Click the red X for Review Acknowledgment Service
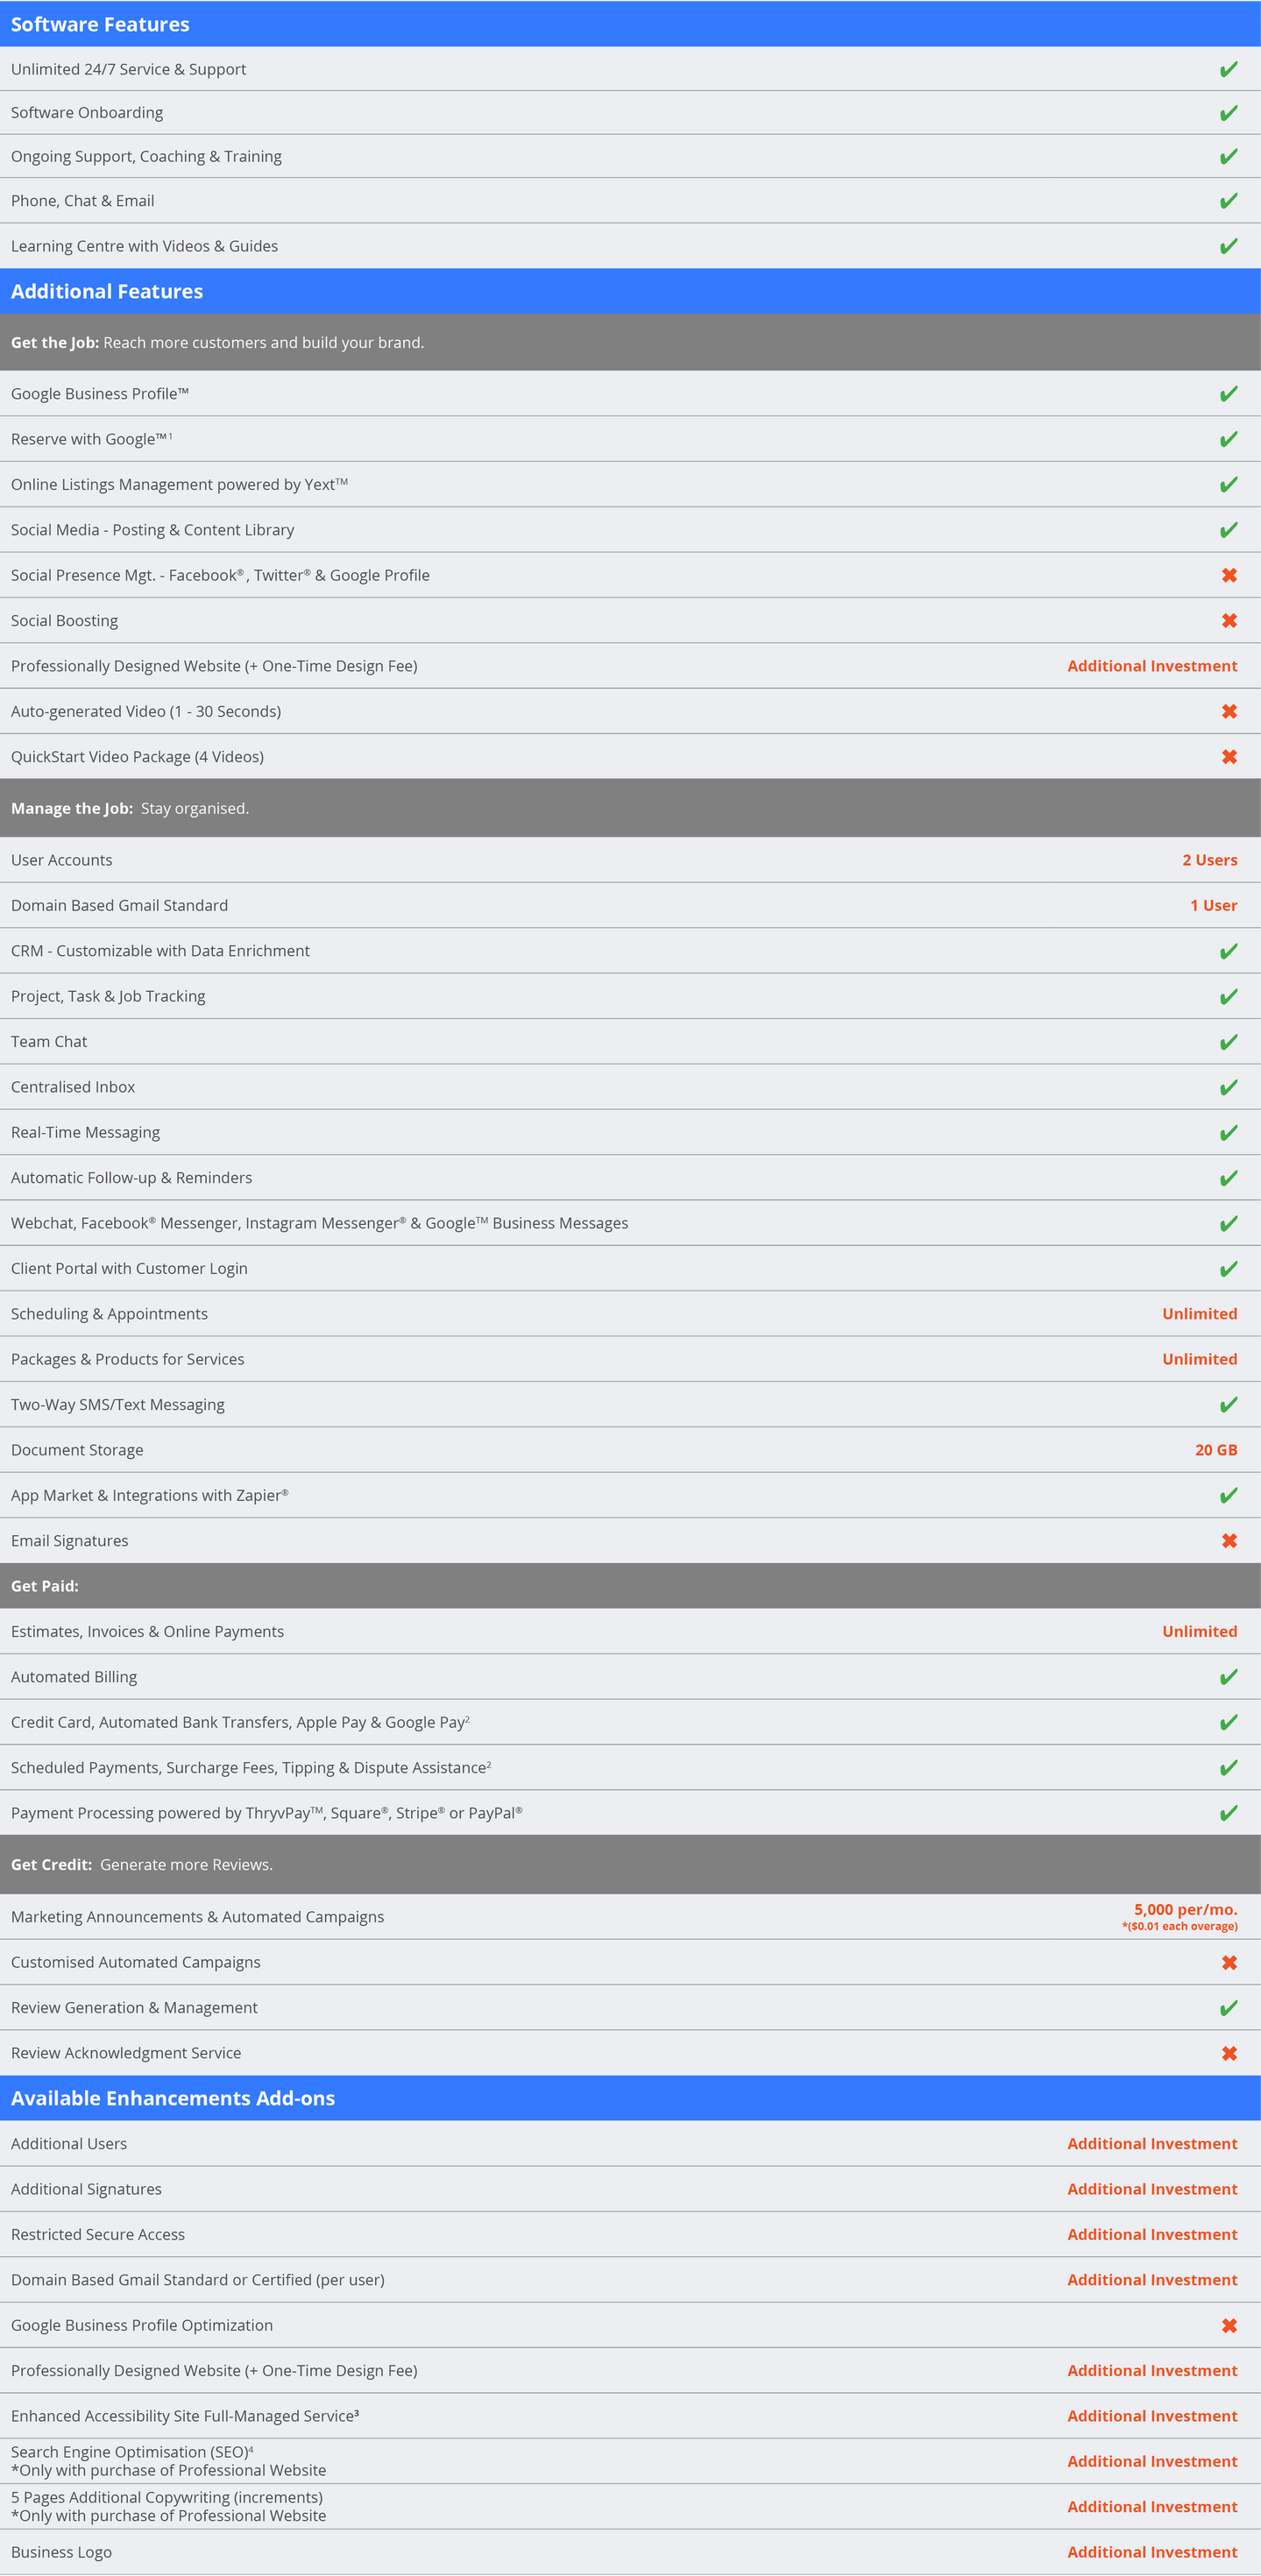This screenshot has height=2576, width=1261. pos(1229,2053)
